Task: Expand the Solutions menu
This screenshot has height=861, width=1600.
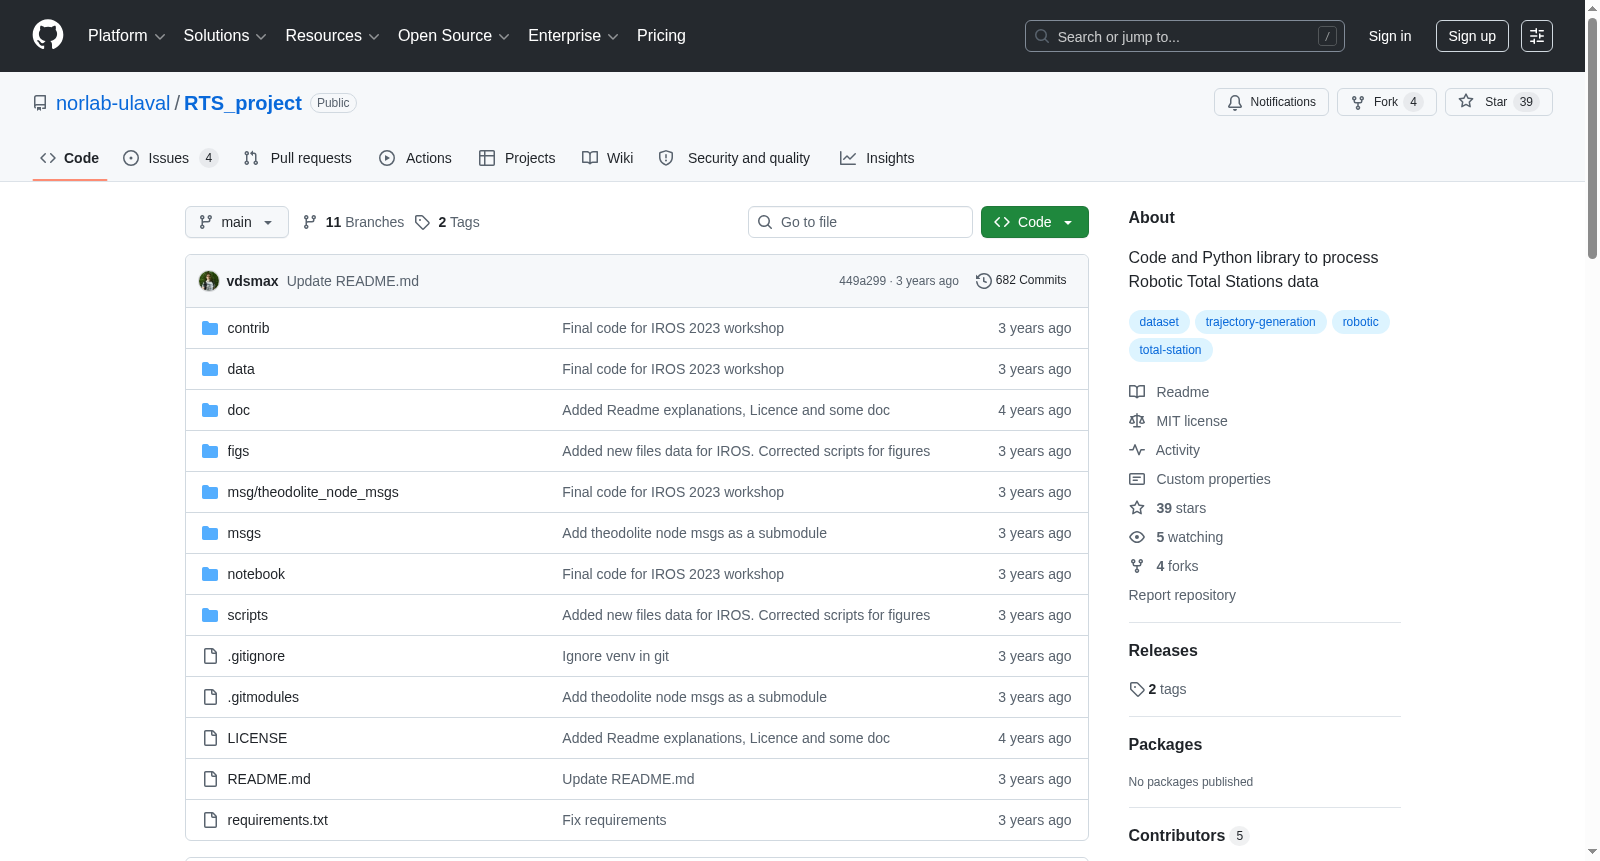Action: 225,36
